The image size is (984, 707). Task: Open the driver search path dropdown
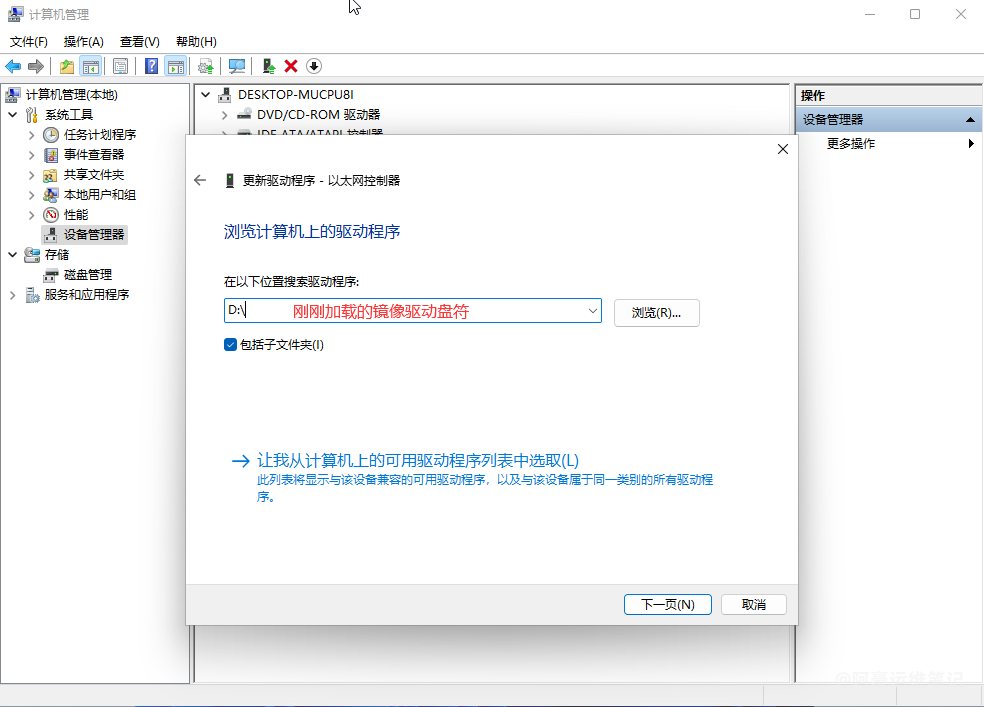click(x=593, y=312)
